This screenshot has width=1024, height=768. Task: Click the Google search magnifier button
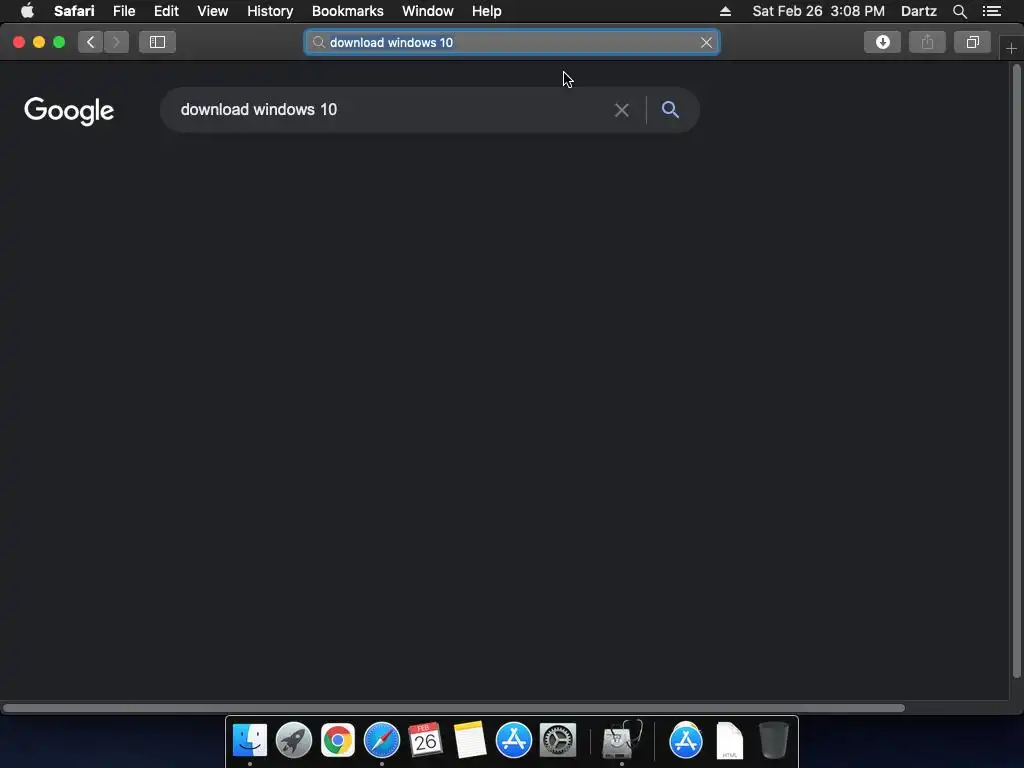[x=670, y=109]
